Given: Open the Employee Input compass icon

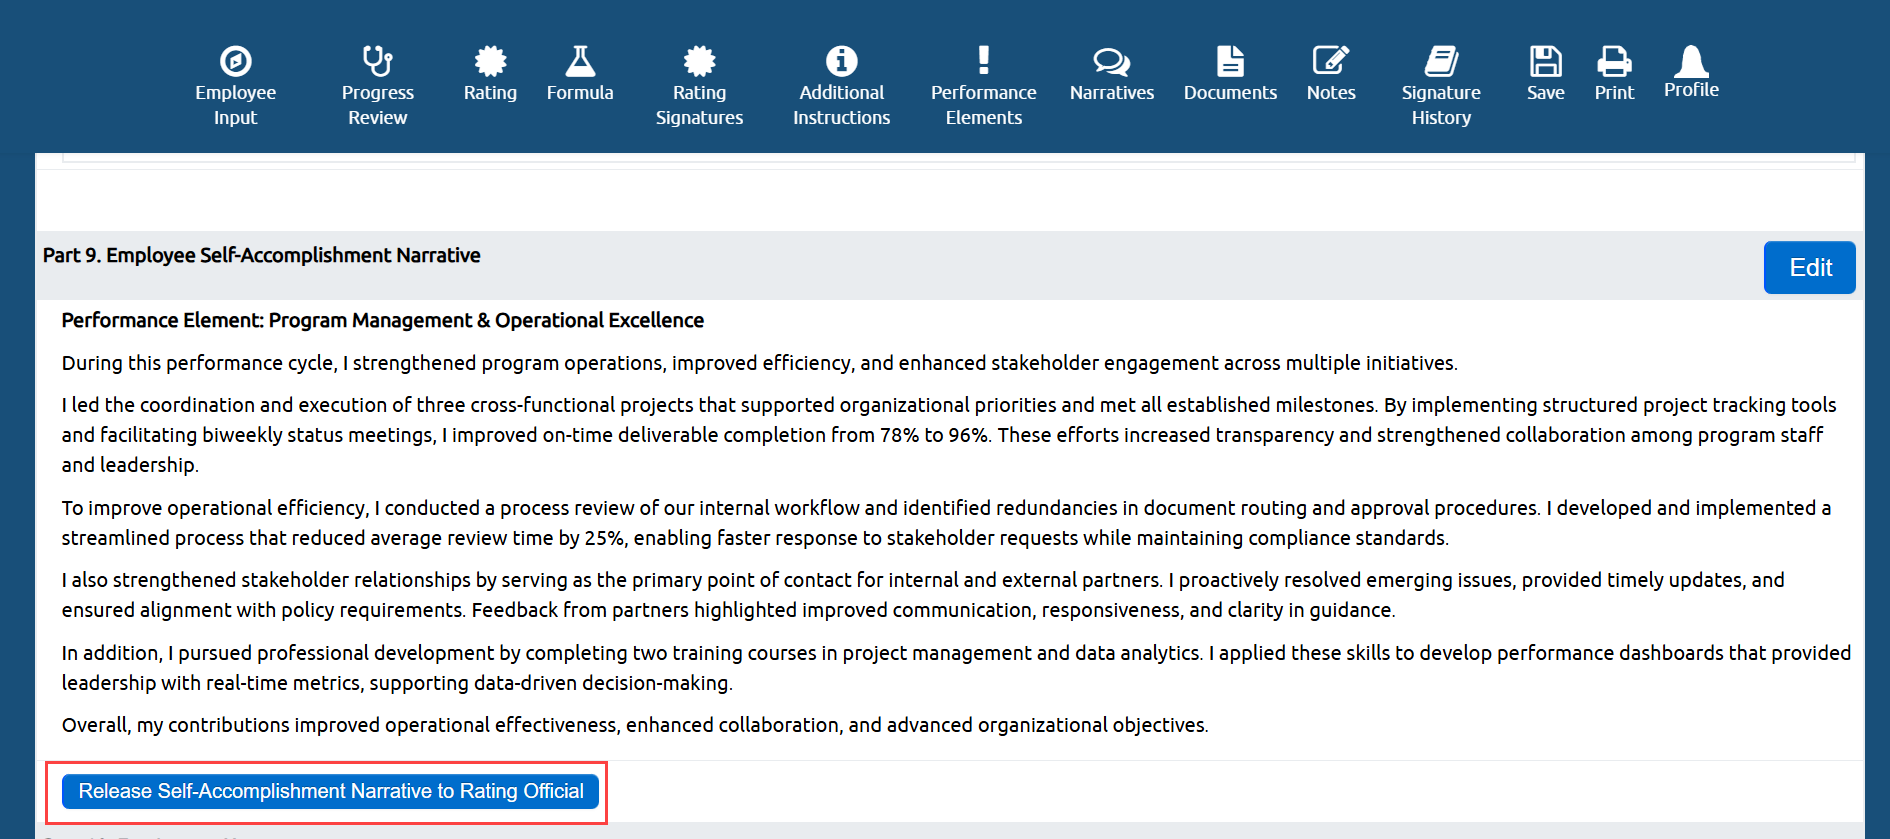Looking at the screenshot, I should 235,61.
